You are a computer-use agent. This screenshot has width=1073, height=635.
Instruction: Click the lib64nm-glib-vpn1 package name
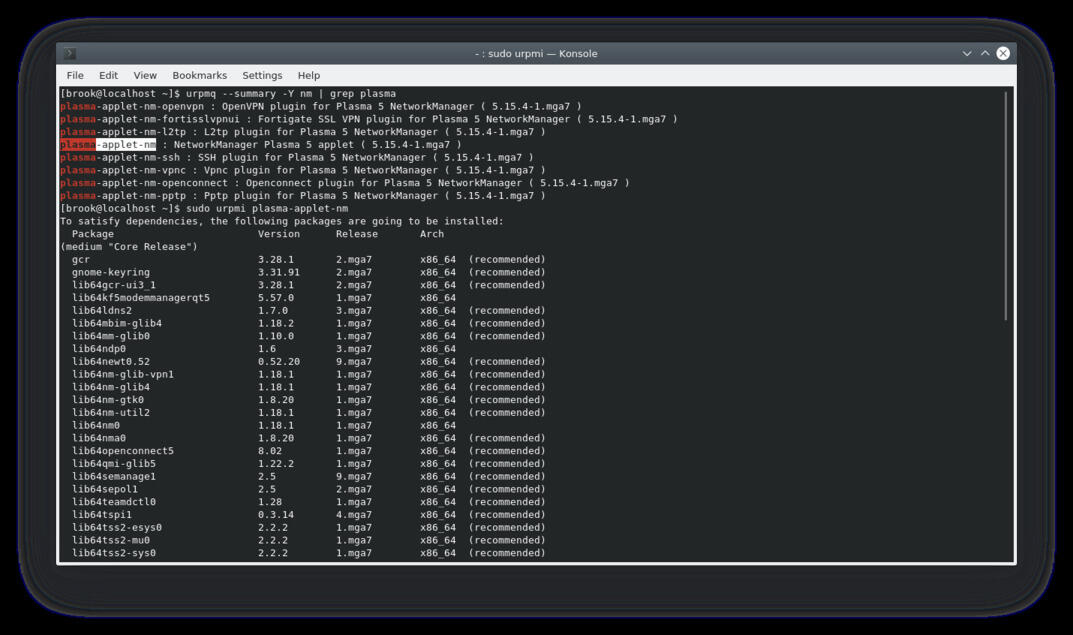click(x=122, y=374)
